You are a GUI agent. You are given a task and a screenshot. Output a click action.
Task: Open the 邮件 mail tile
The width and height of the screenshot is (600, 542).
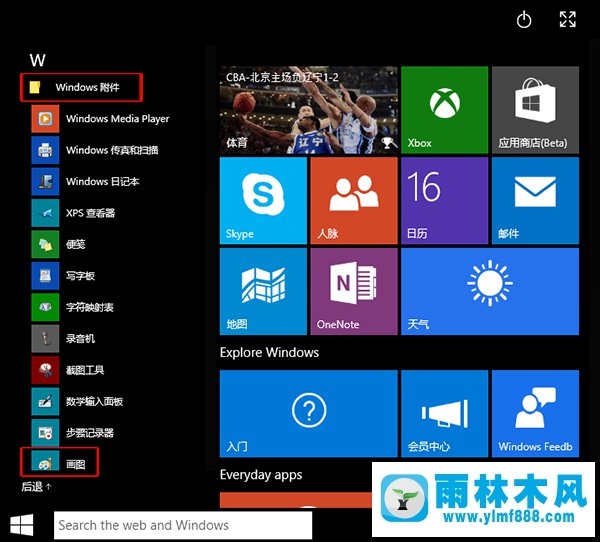pyautogui.click(x=535, y=201)
